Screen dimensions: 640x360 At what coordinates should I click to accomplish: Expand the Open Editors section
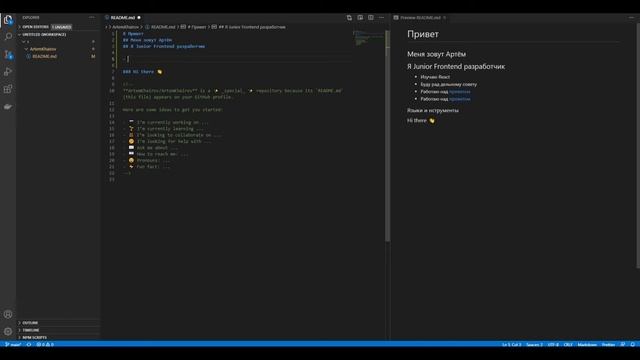(35, 27)
